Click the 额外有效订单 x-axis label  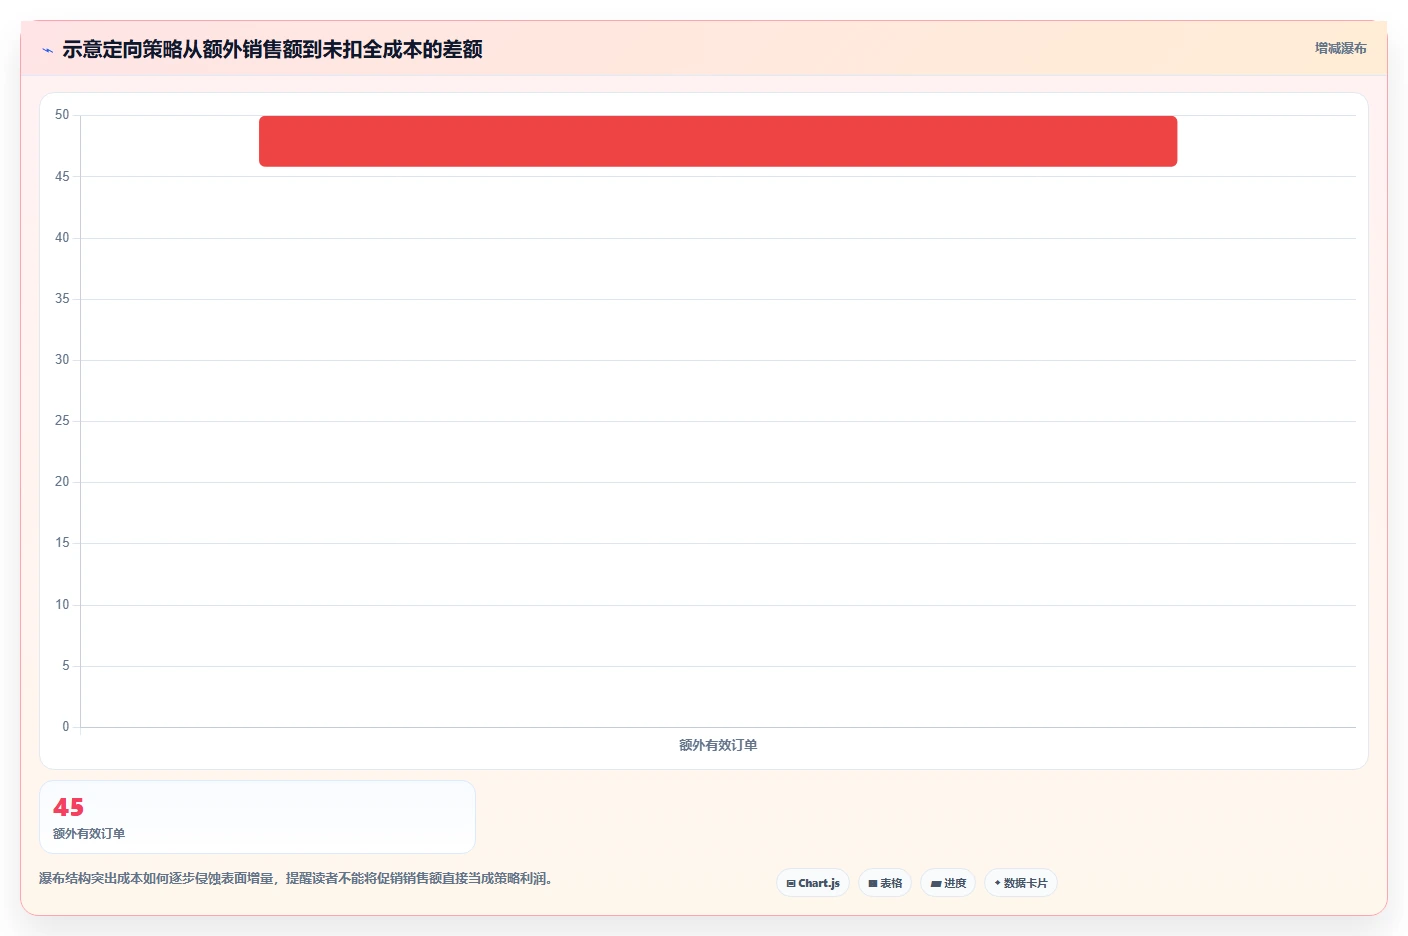tap(718, 745)
